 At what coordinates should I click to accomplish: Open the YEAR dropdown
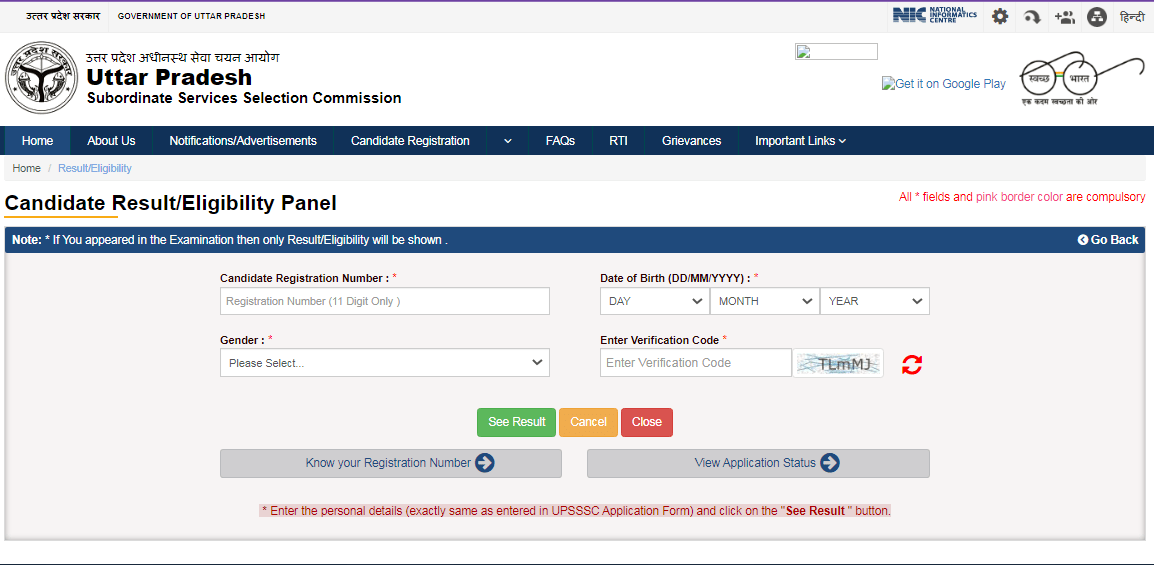click(875, 301)
